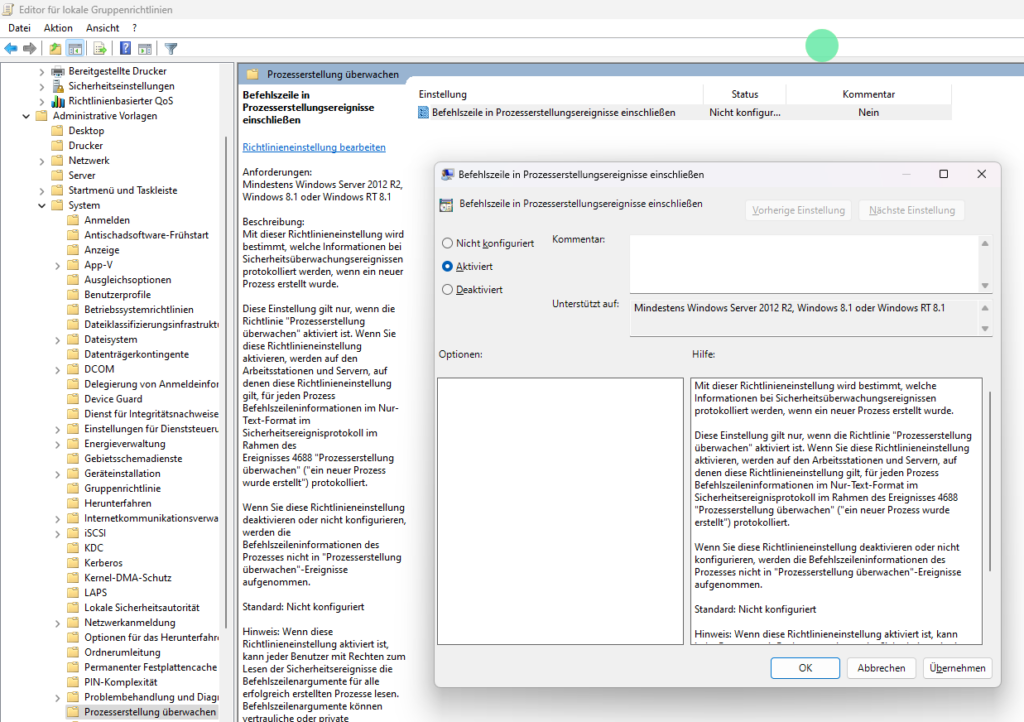1024x722 pixels.
Task: Expand the 'Sicherheitseinstellungen' tree node
Action: [42, 86]
